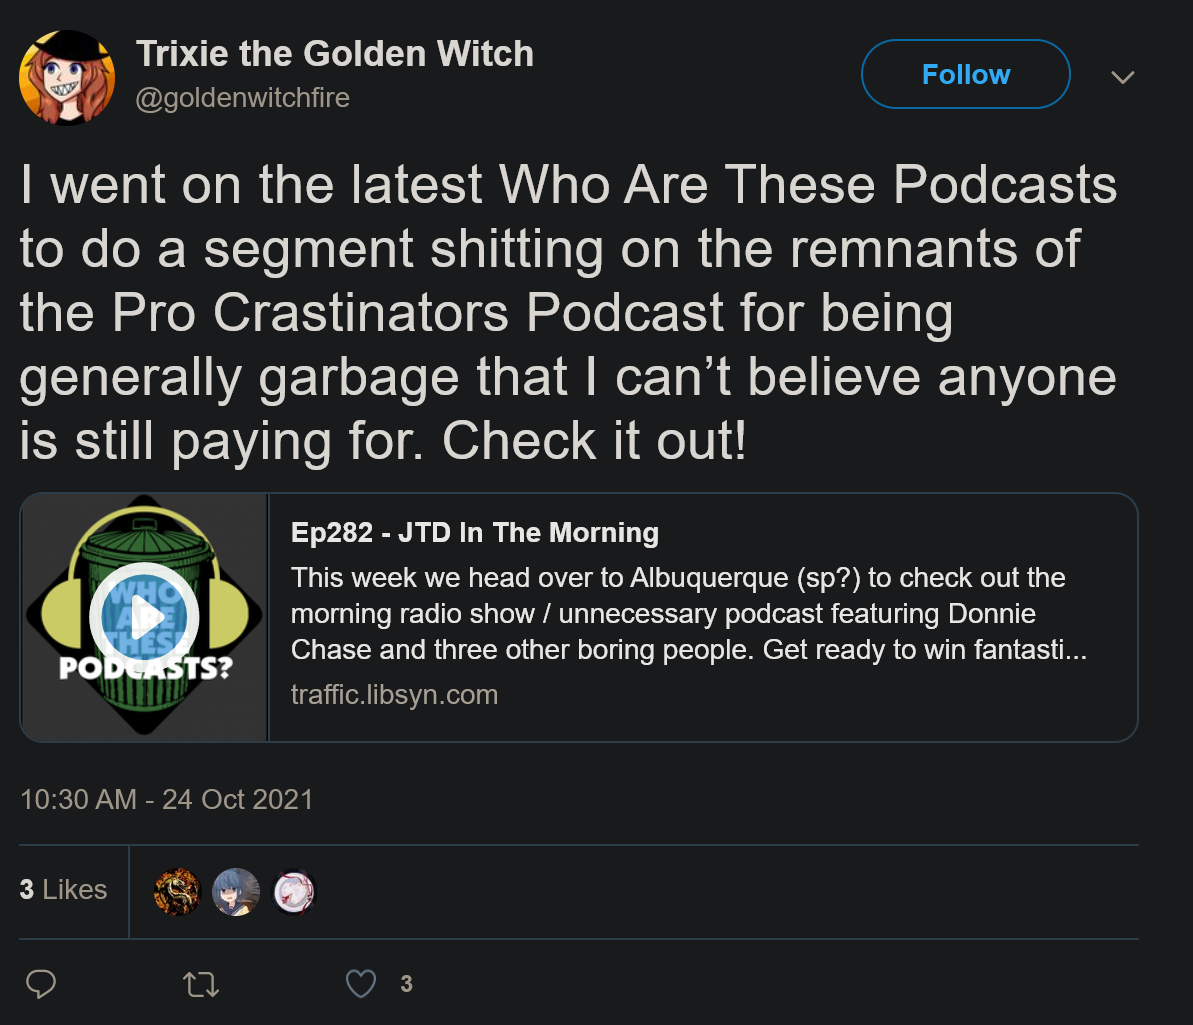The height and width of the screenshot is (1025, 1193).
Task: Click the like count number beside the heart
Action: tap(406, 984)
